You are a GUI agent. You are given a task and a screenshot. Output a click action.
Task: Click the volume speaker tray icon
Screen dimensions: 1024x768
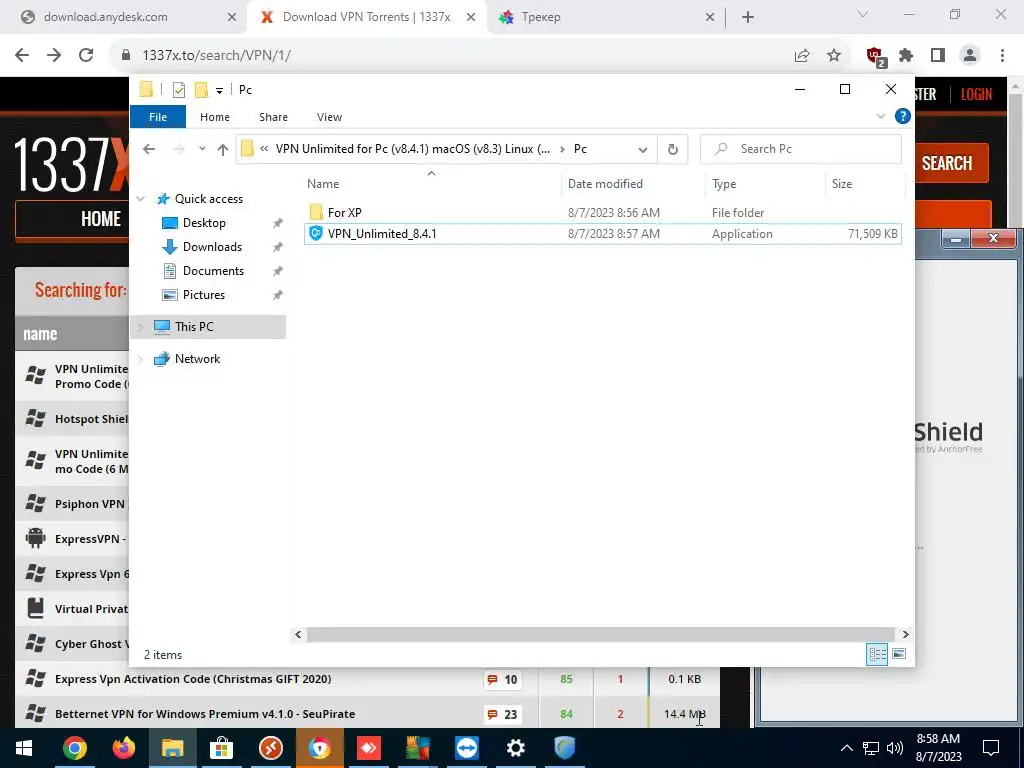pyautogui.click(x=895, y=748)
